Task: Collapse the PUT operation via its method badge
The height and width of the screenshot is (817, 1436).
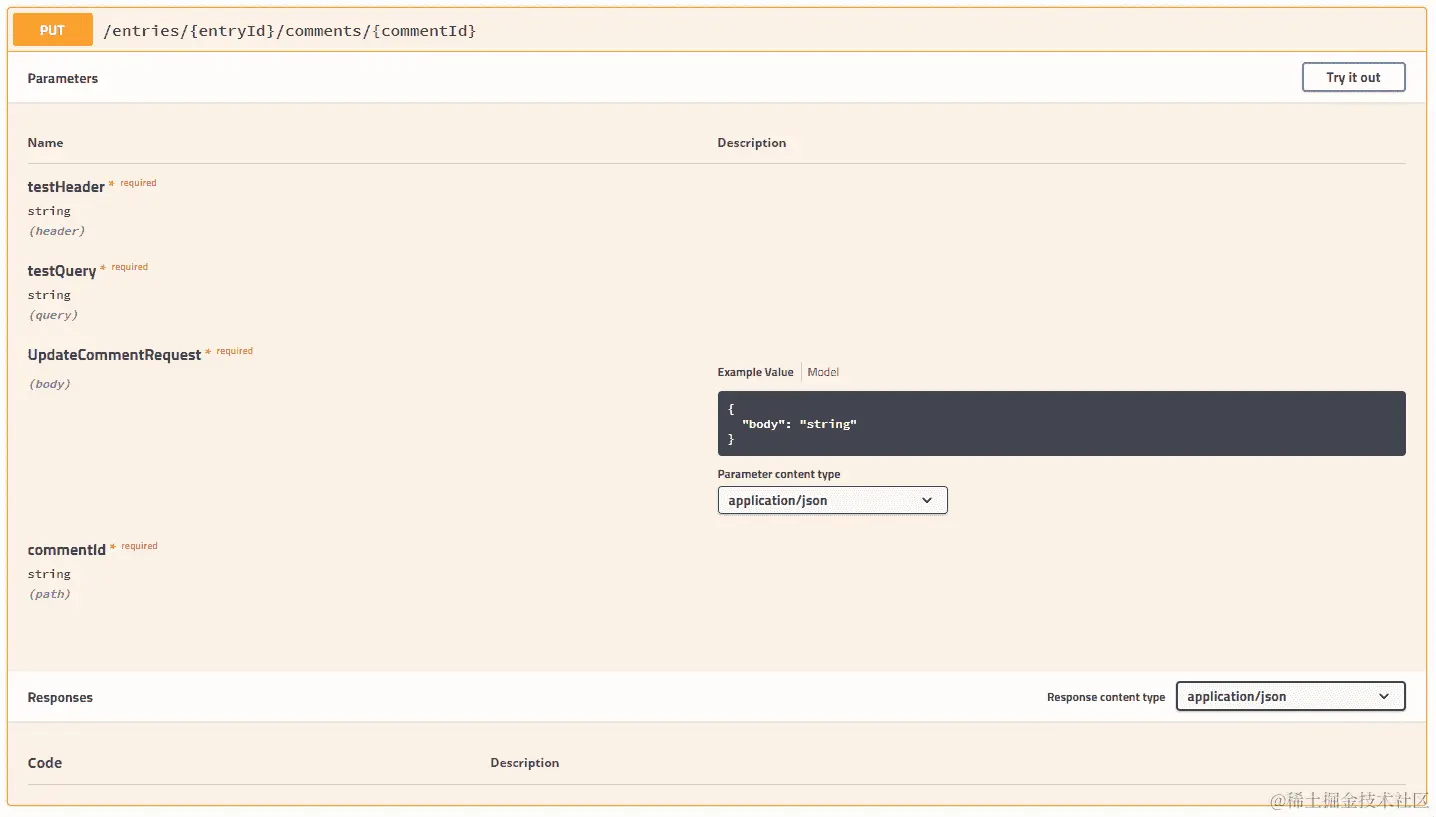Action: (53, 30)
